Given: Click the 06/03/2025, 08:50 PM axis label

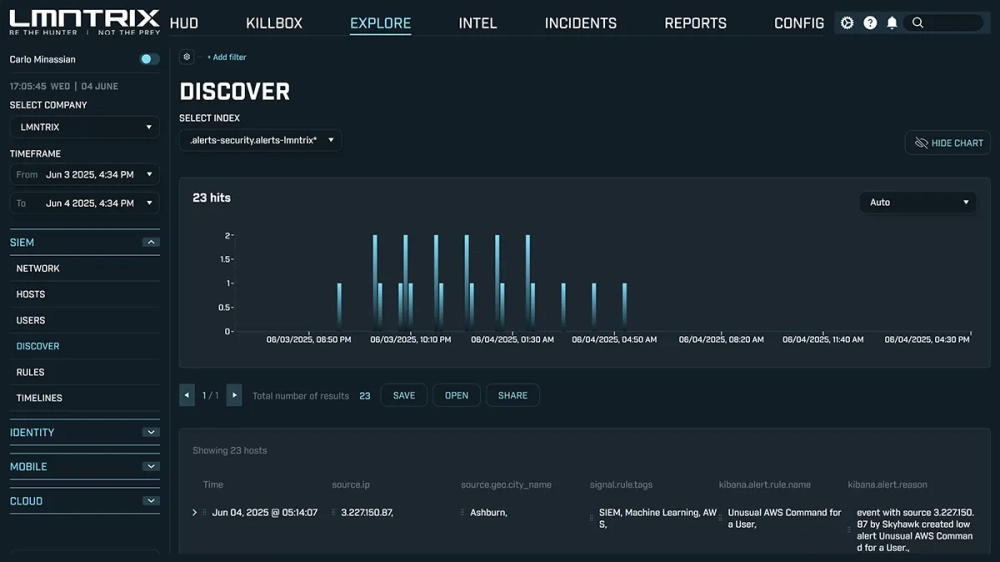Looking at the screenshot, I should pos(309,339).
